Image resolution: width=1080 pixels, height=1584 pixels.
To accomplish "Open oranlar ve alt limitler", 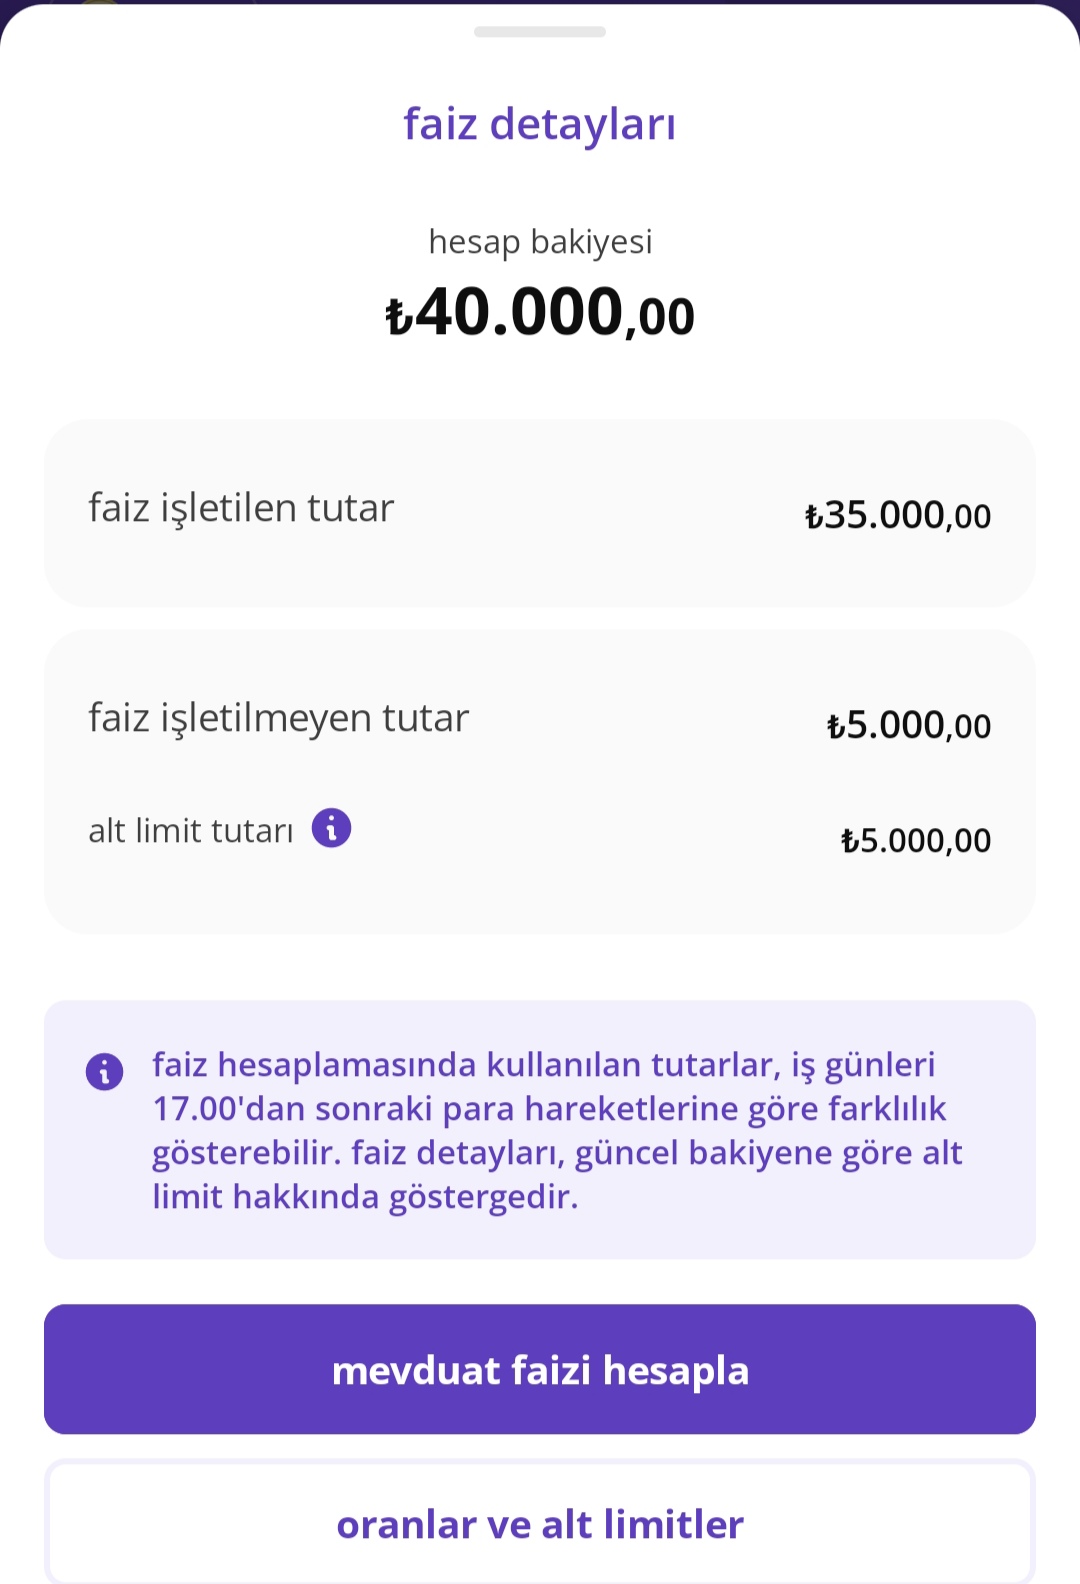I will 540,1524.
